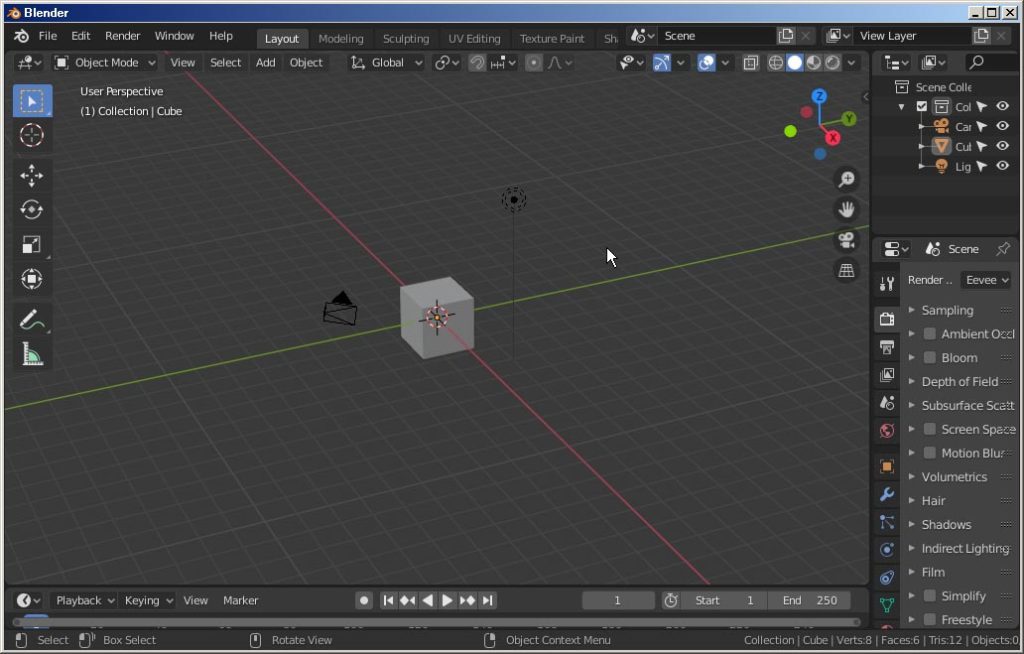Switch to the Sculpting workspace tab
The image size is (1024, 654).
tap(406, 38)
